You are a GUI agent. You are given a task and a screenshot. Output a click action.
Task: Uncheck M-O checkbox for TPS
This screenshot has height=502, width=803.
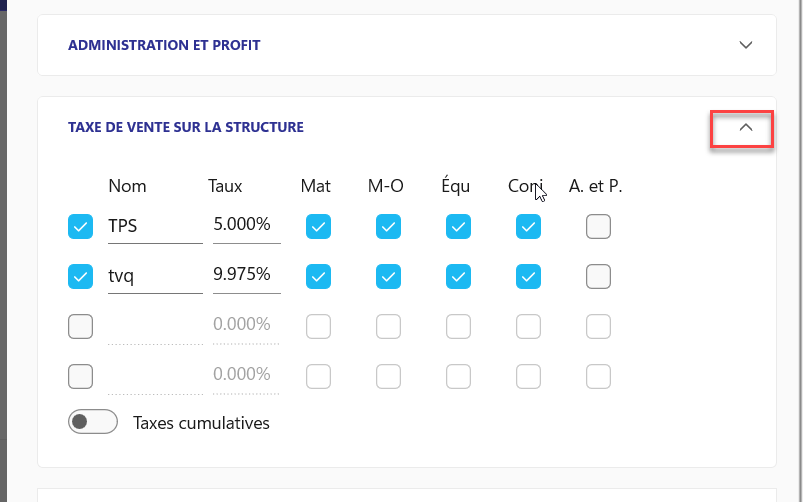pyautogui.click(x=388, y=227)
